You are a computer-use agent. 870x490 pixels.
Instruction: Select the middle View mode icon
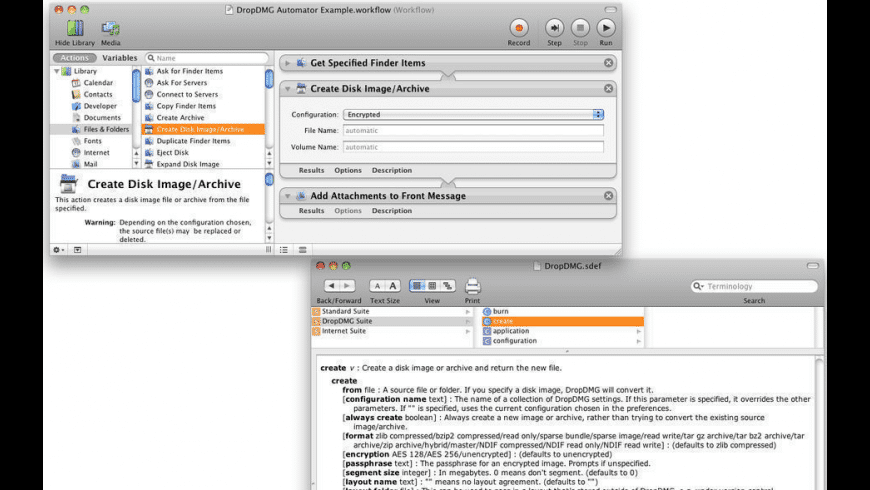pos(432,286)
